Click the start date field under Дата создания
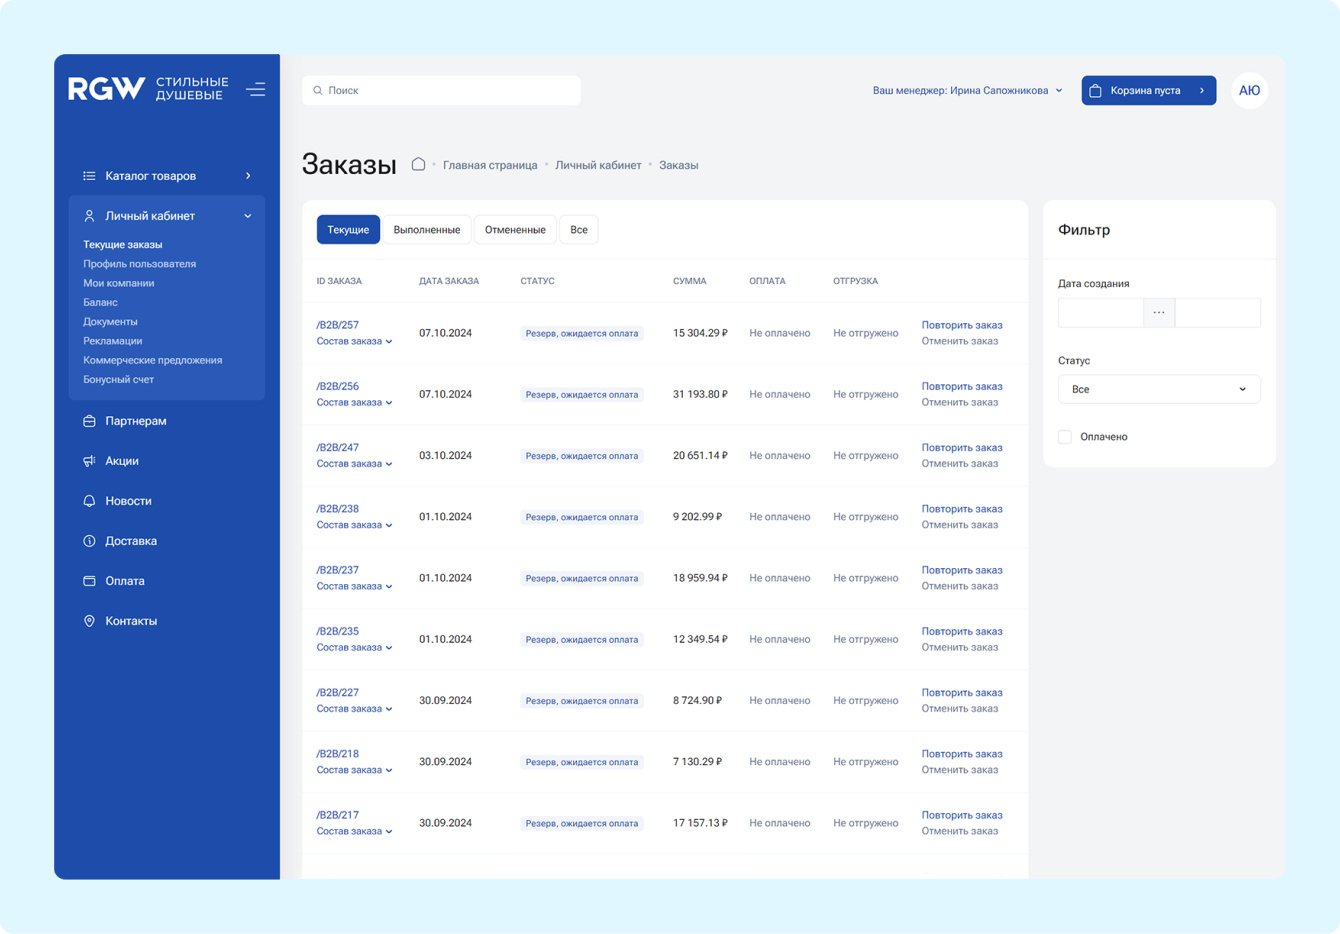The height and width of the screenshot is (934, 1340). (x=1100, y=313)
